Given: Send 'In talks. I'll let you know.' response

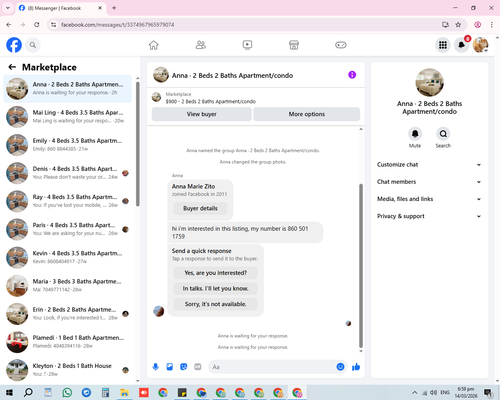Looking at the screenshot, I should tap(216, 288).
